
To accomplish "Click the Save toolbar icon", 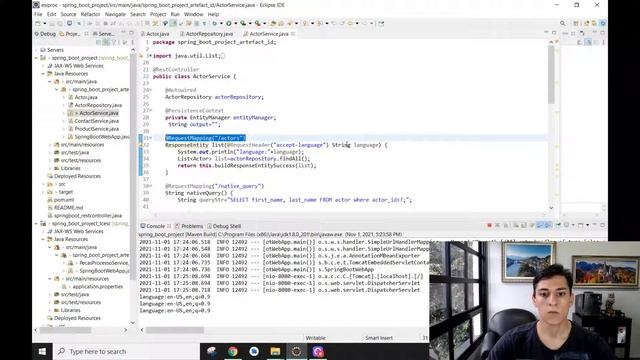I will coord(52,23).
